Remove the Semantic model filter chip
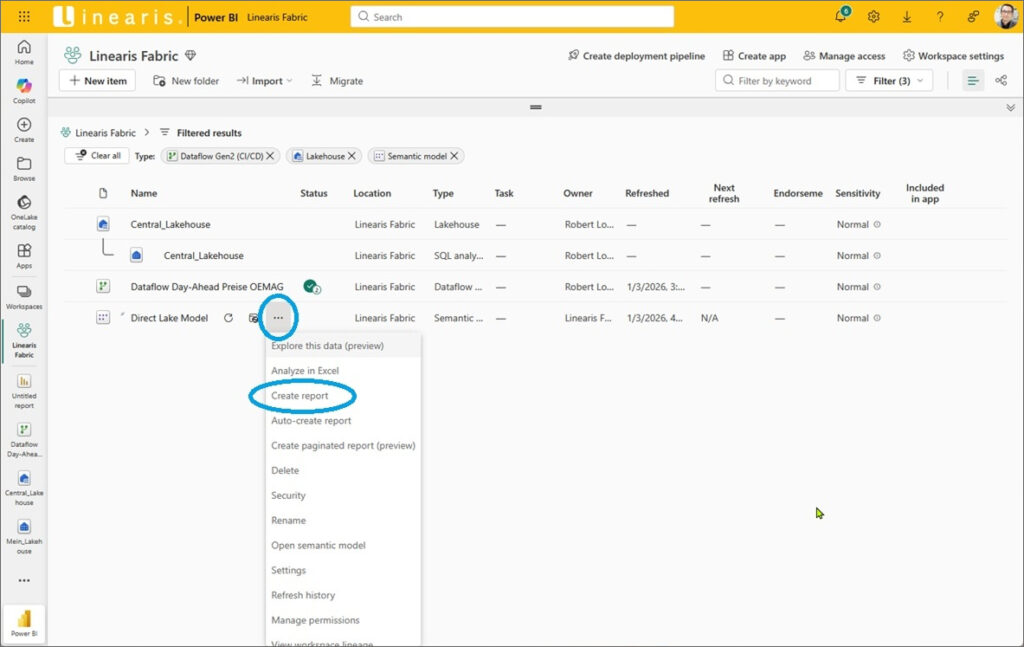 (454, 156)
